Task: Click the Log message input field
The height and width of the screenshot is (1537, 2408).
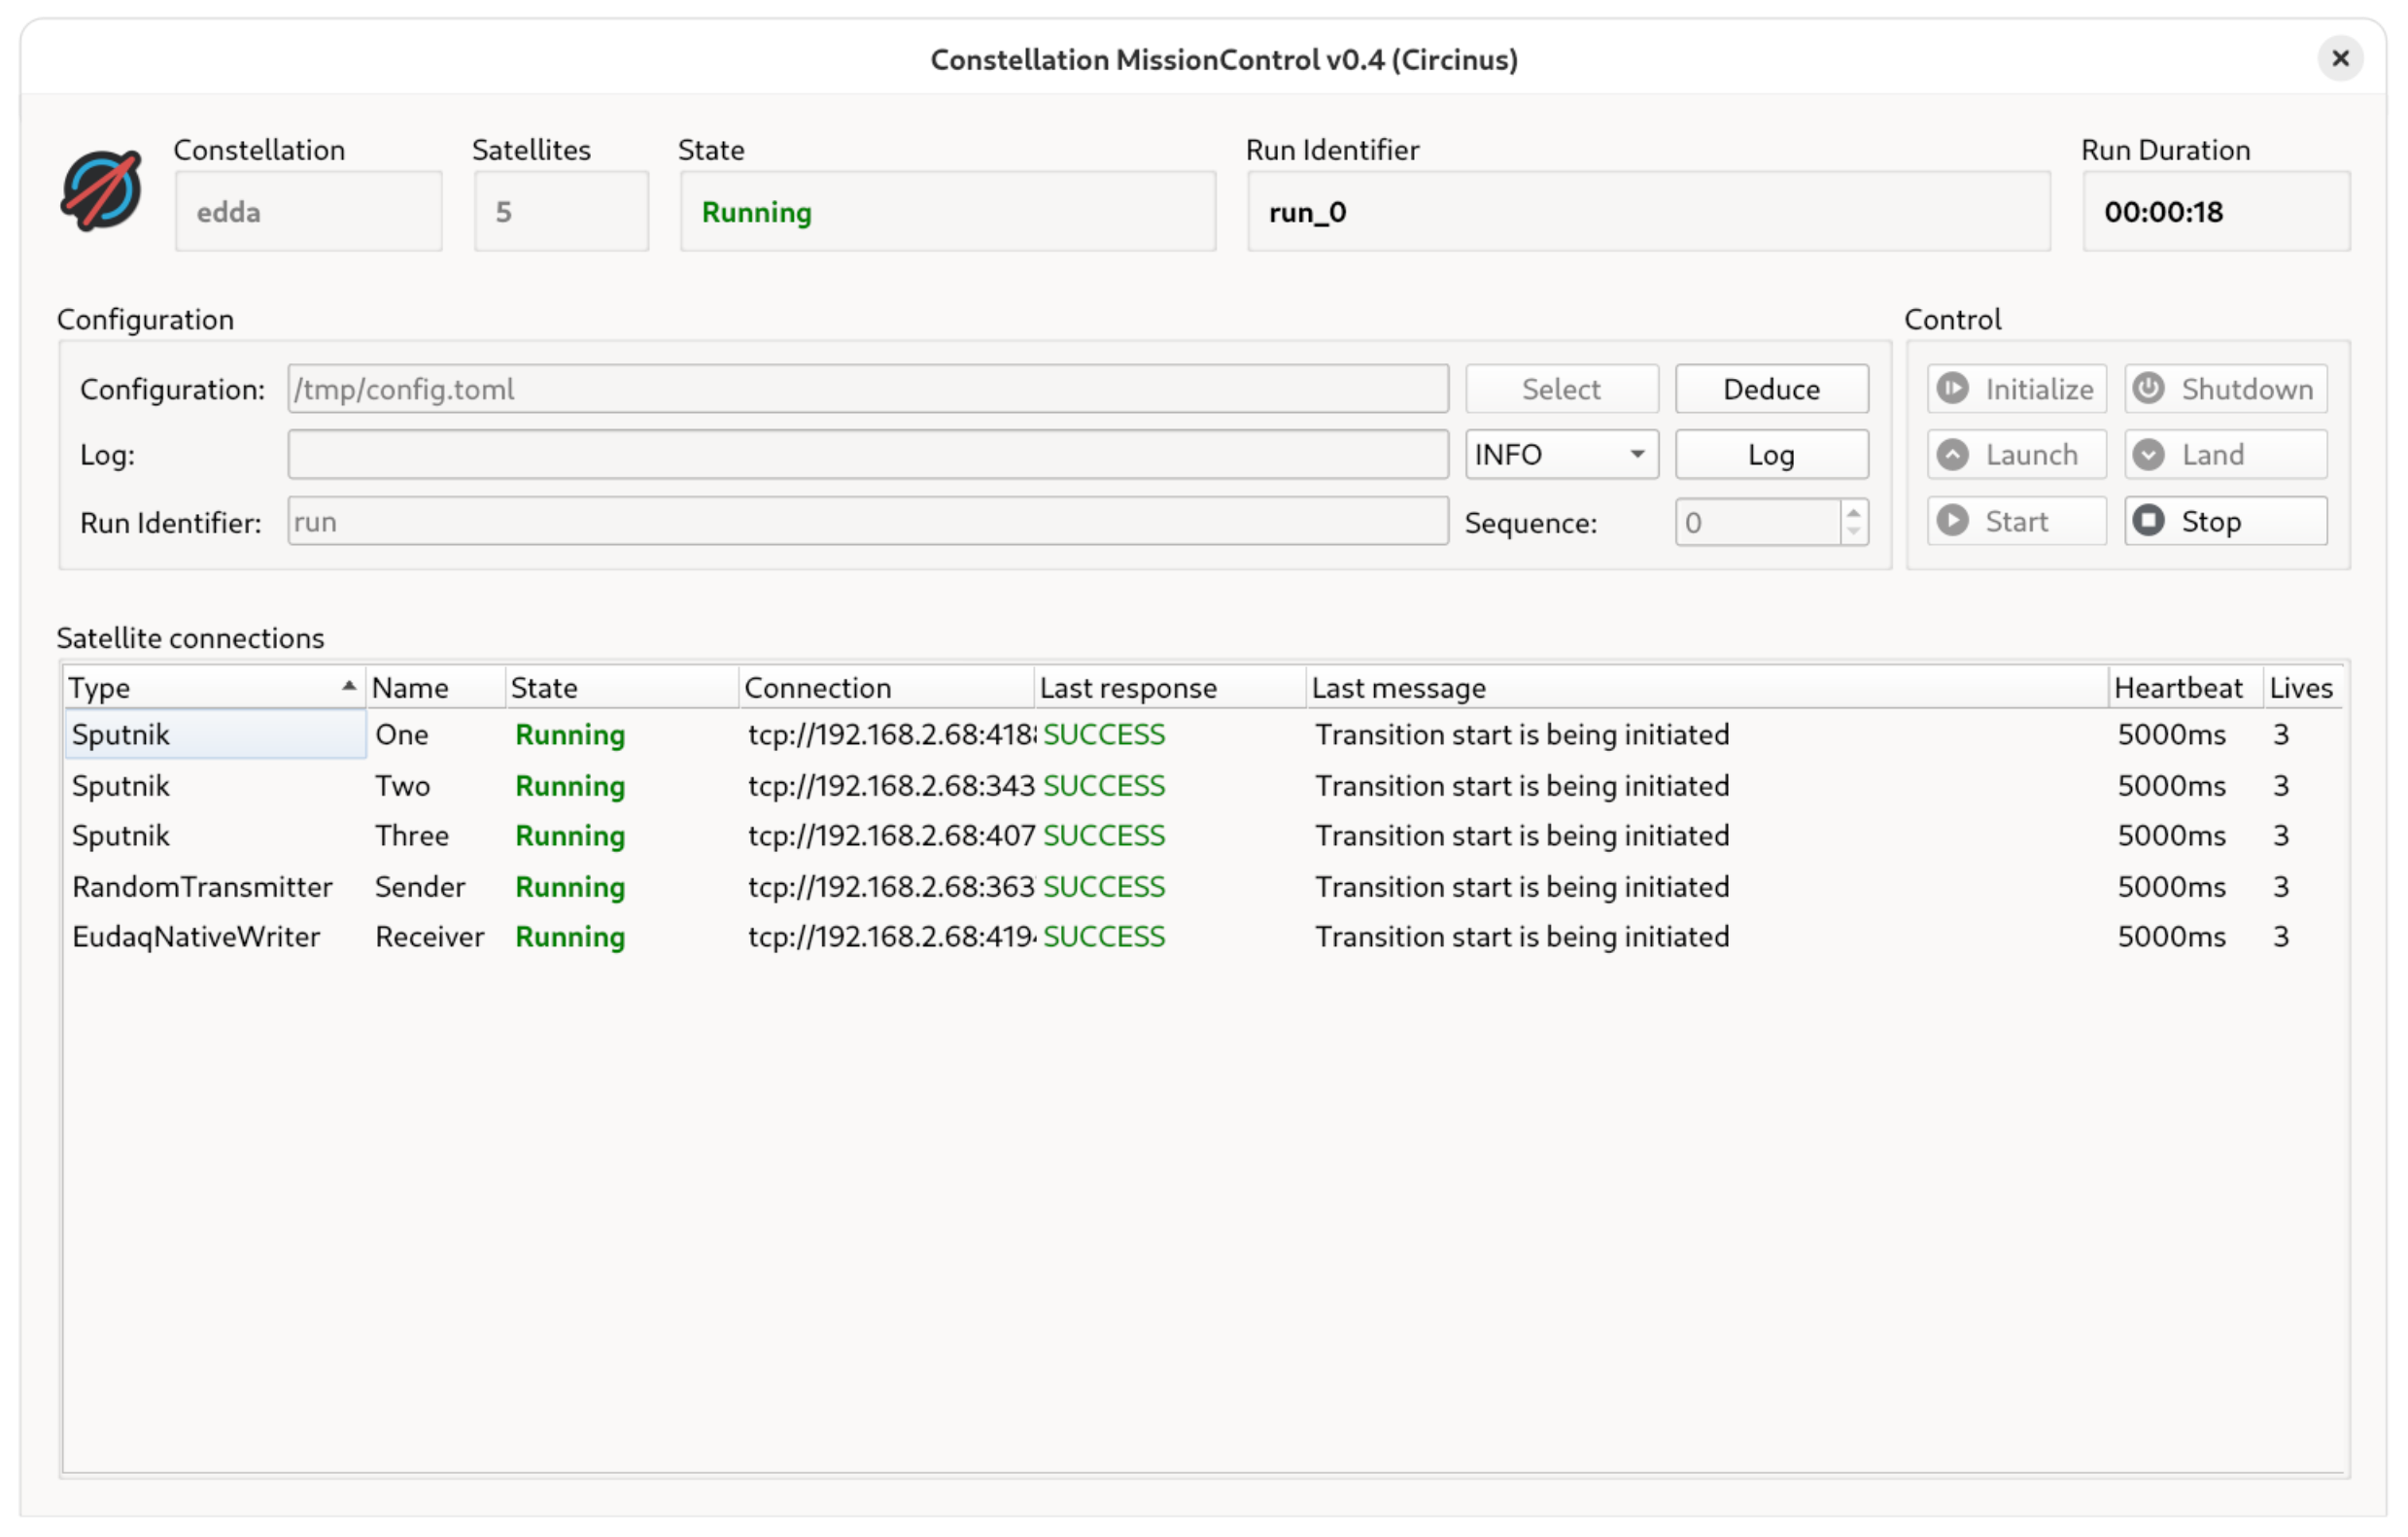Action: tap(862, 455)
